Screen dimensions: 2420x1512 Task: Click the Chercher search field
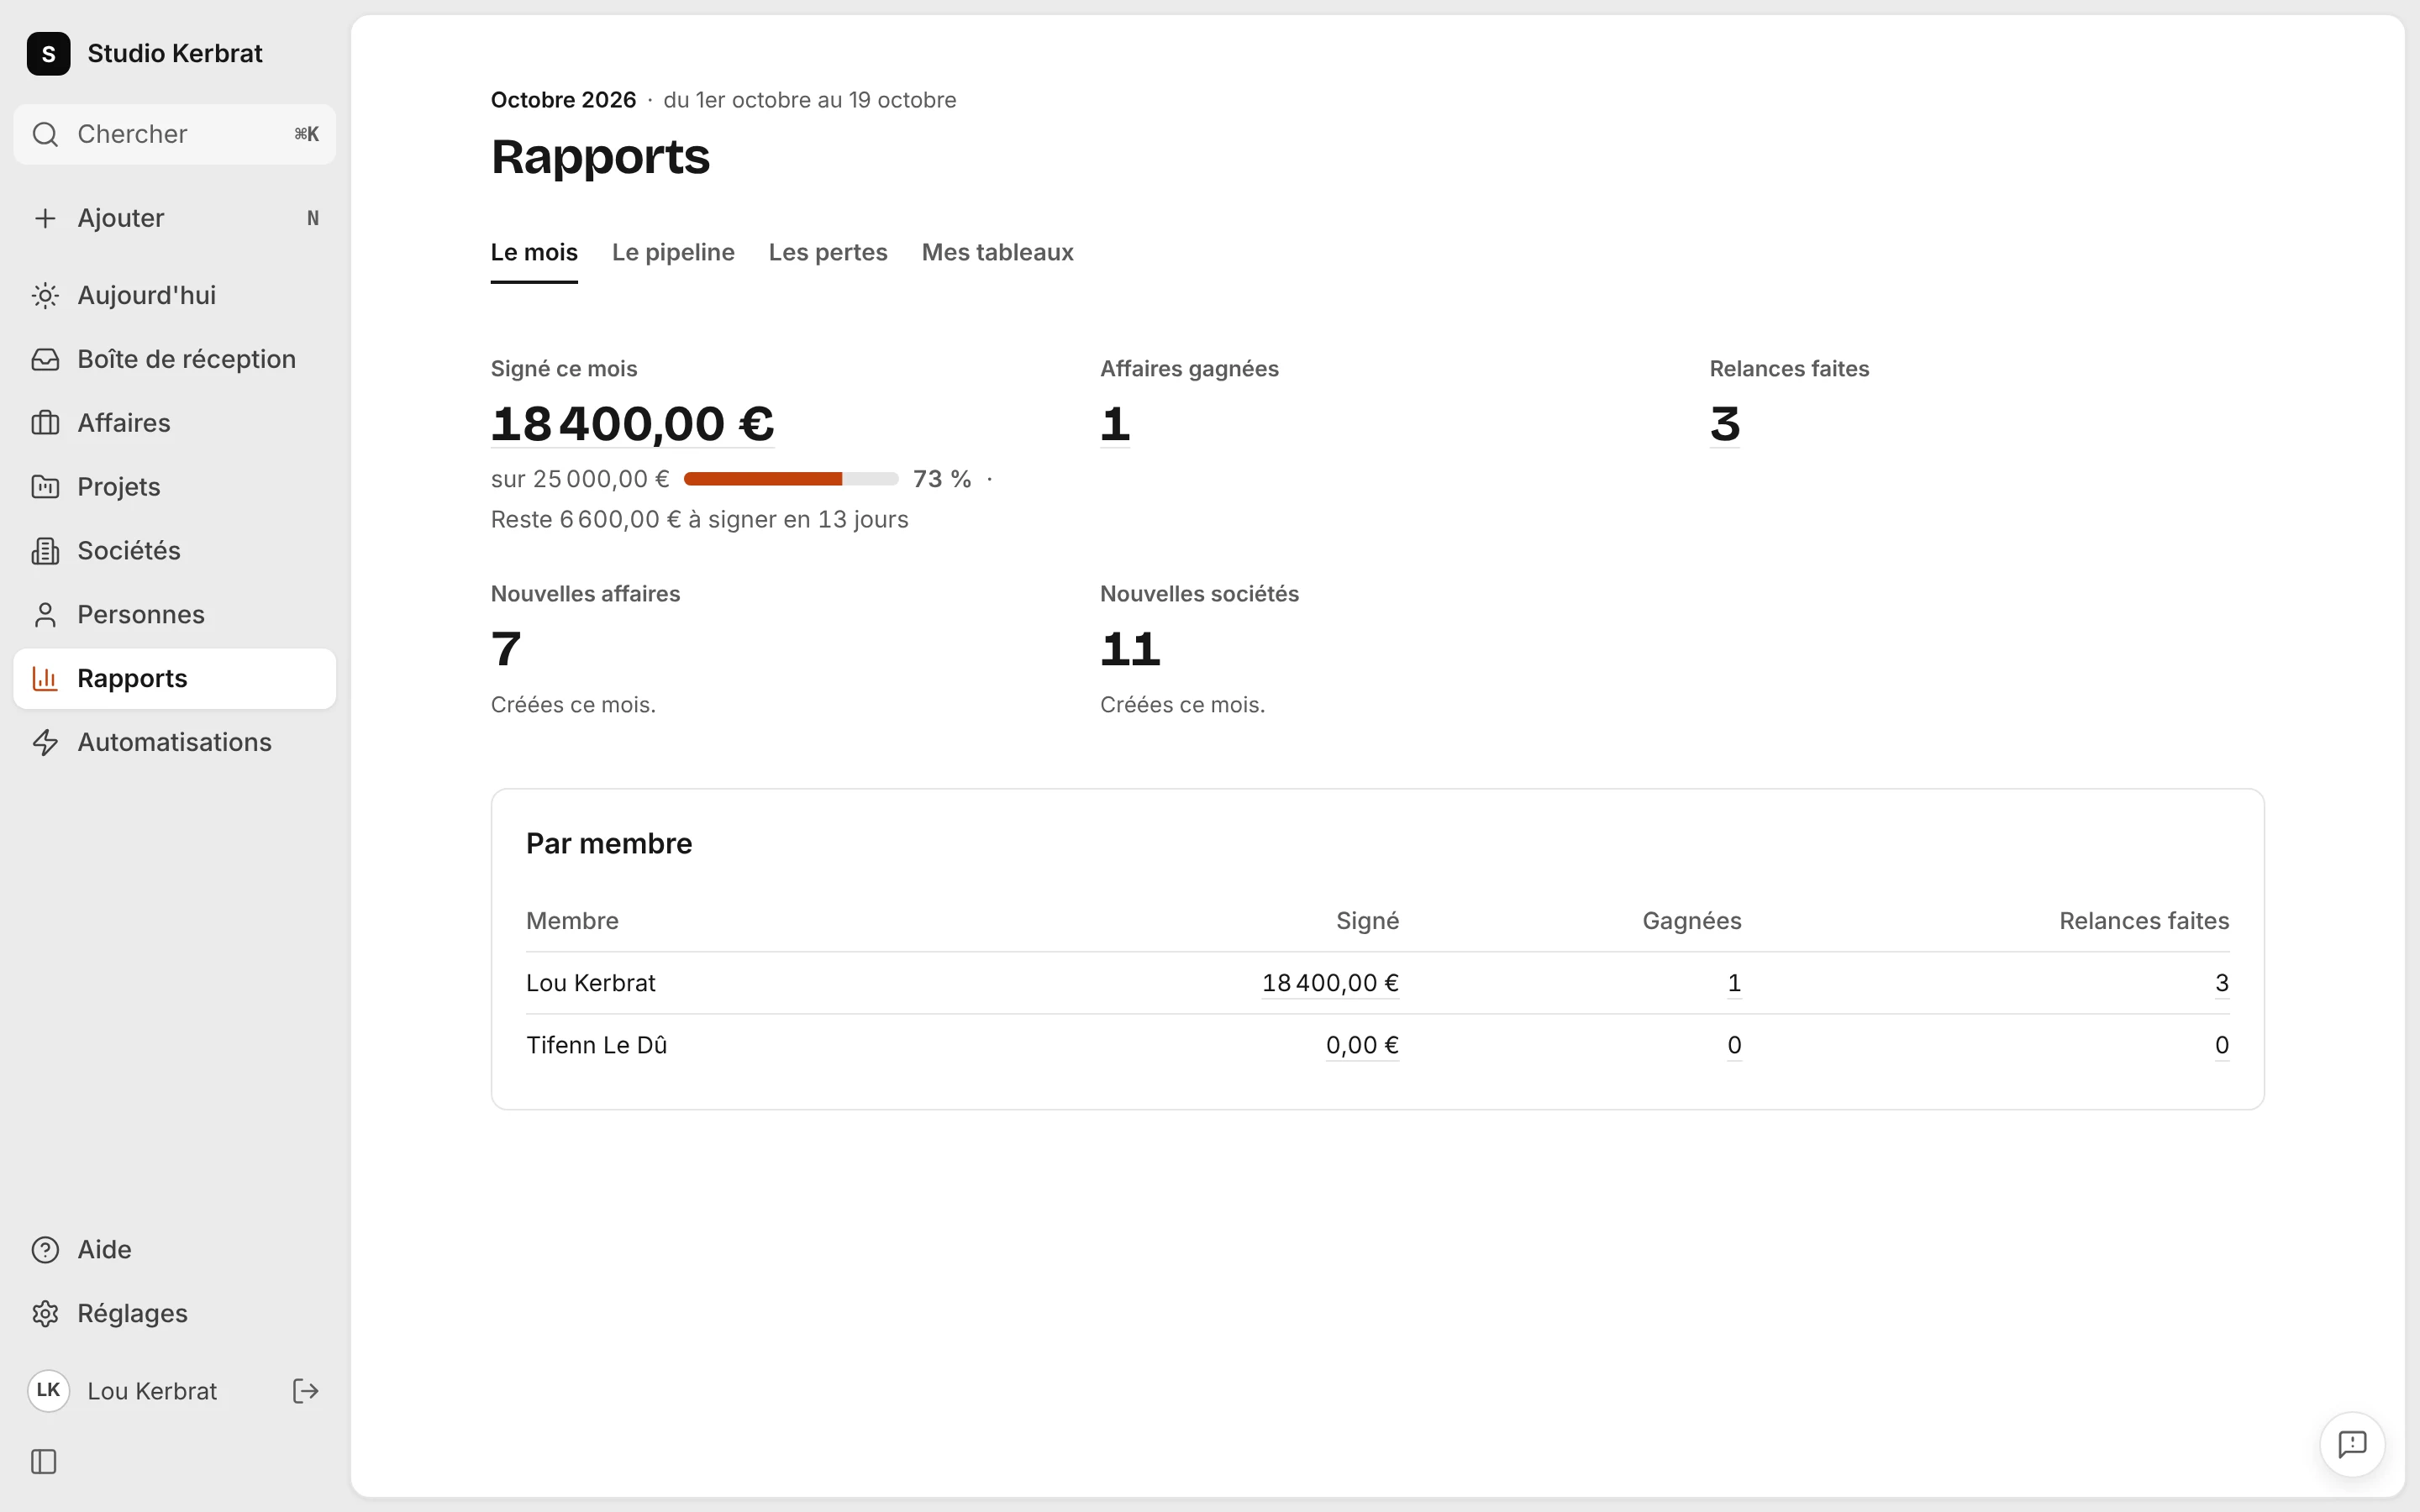click(175, 134)
